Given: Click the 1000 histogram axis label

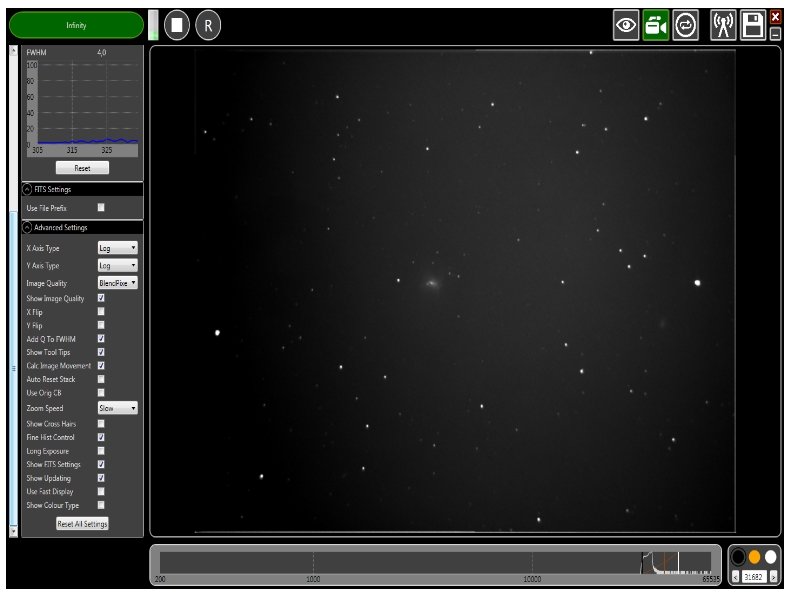Looking at the screenshot, I should [313, 579].
